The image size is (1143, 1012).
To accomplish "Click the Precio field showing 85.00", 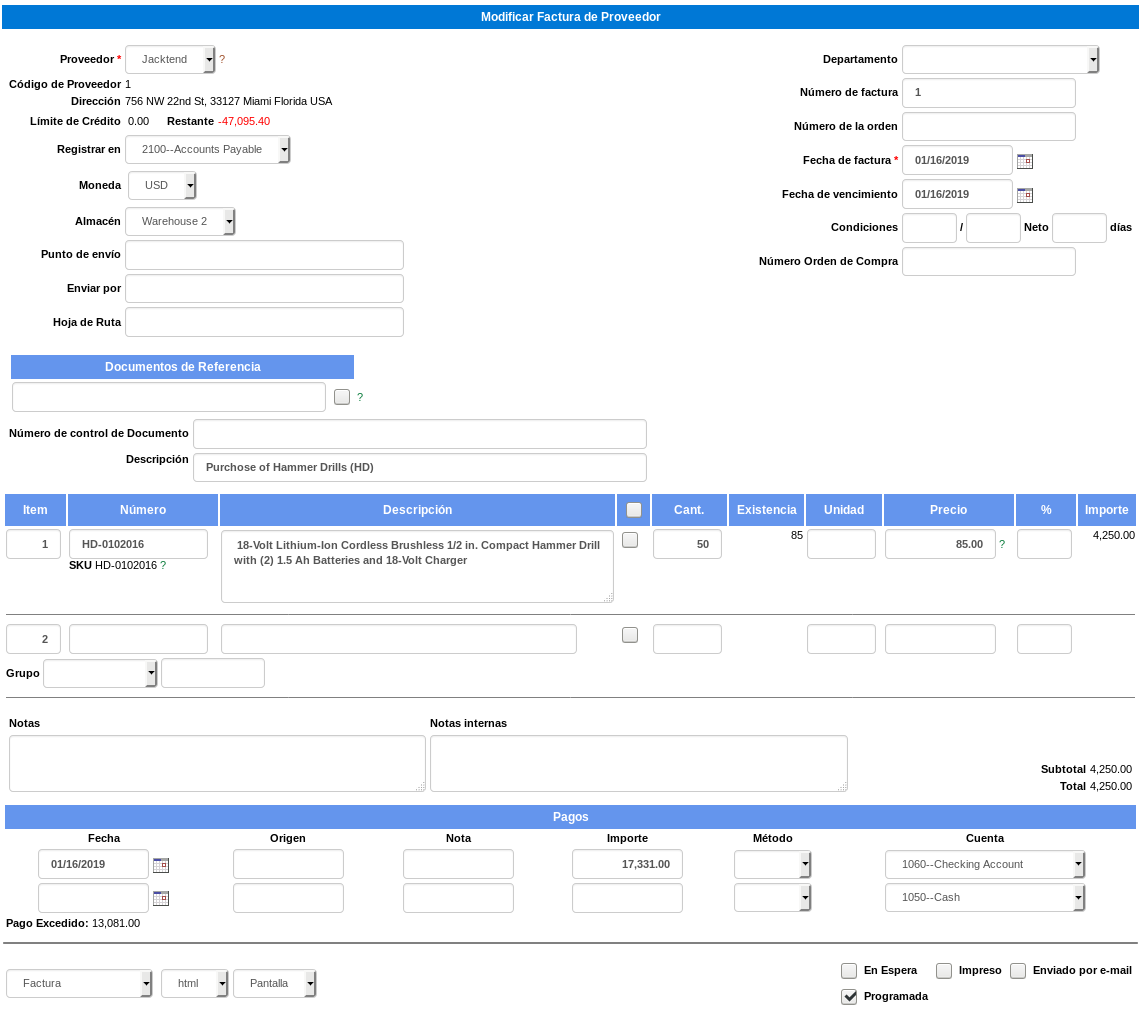I will pyautogui.click(x=940, y=544).
